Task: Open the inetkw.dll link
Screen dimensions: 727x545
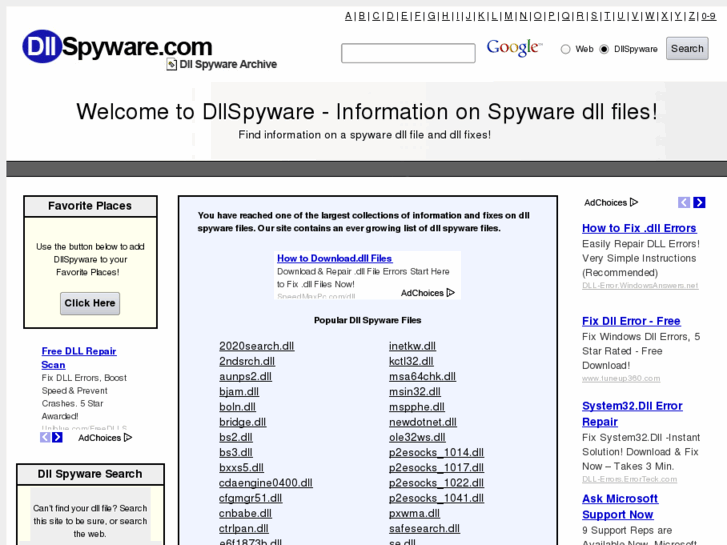Action: click(x=412, y=346)
